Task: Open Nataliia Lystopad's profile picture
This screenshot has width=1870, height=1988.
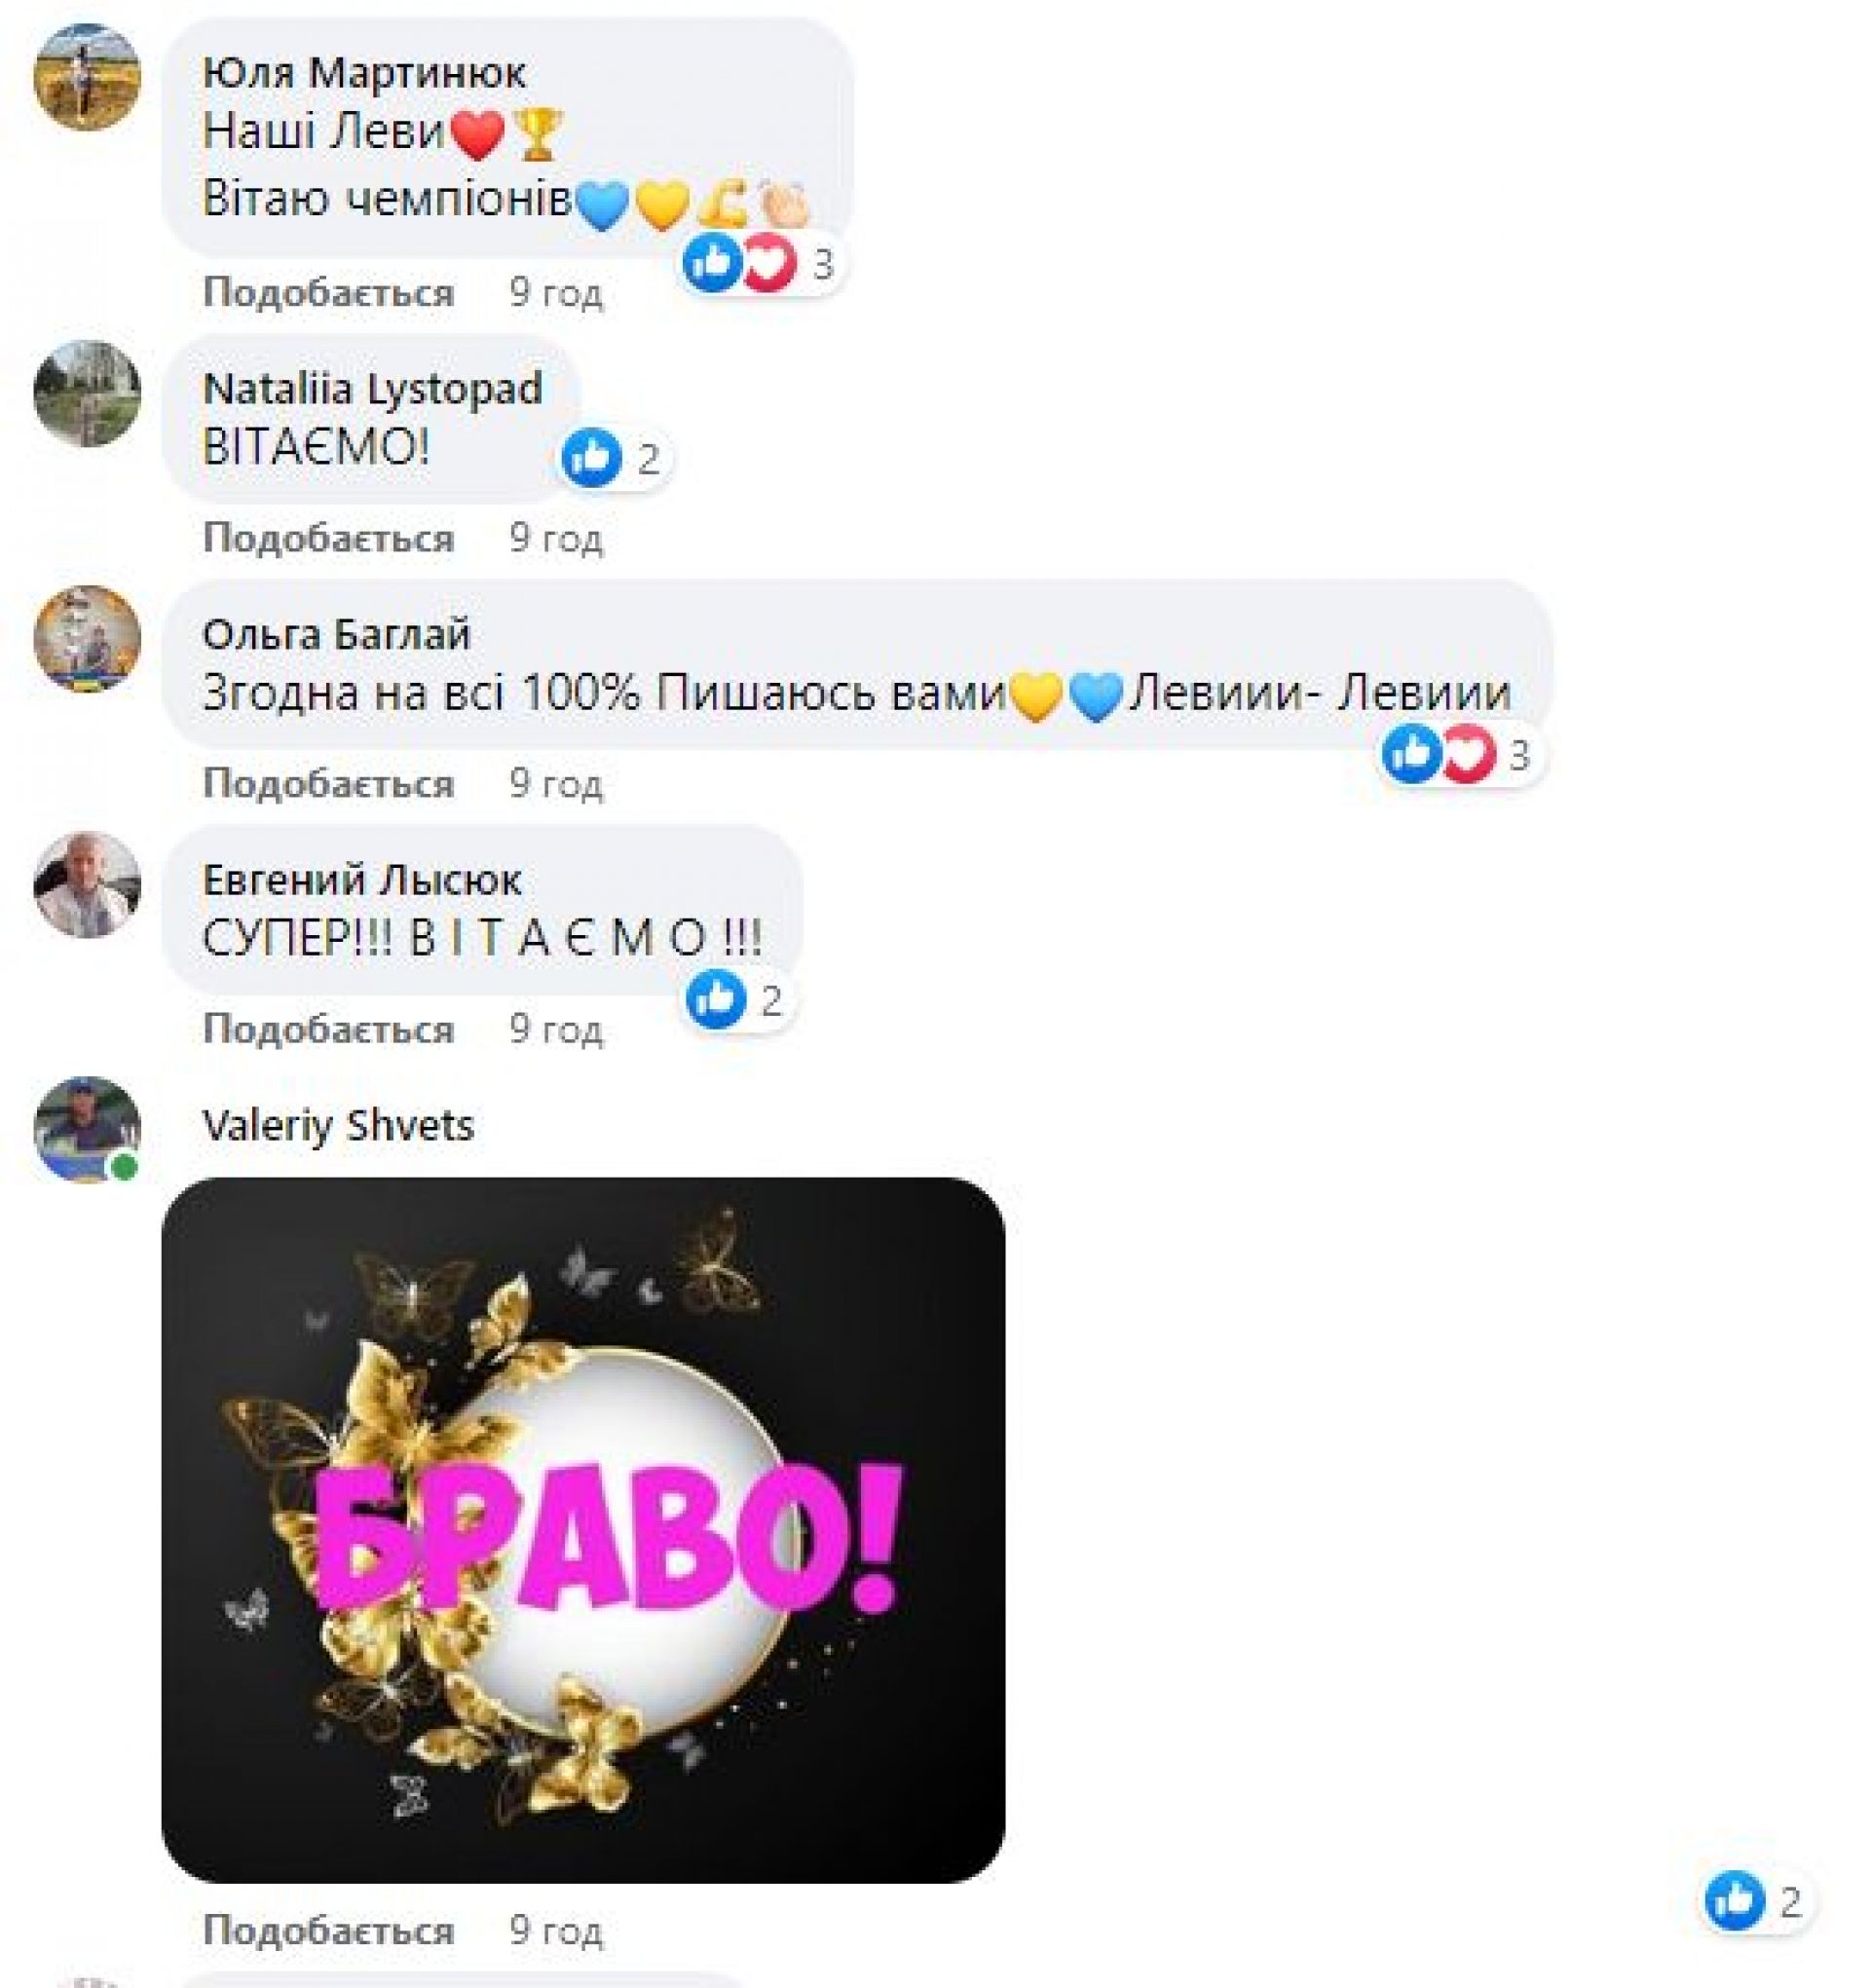Action: pos(87,393)
